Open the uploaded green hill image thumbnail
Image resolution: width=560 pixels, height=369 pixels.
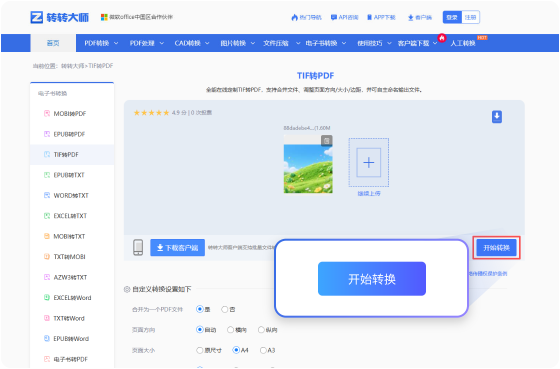[x=308, y=164]
